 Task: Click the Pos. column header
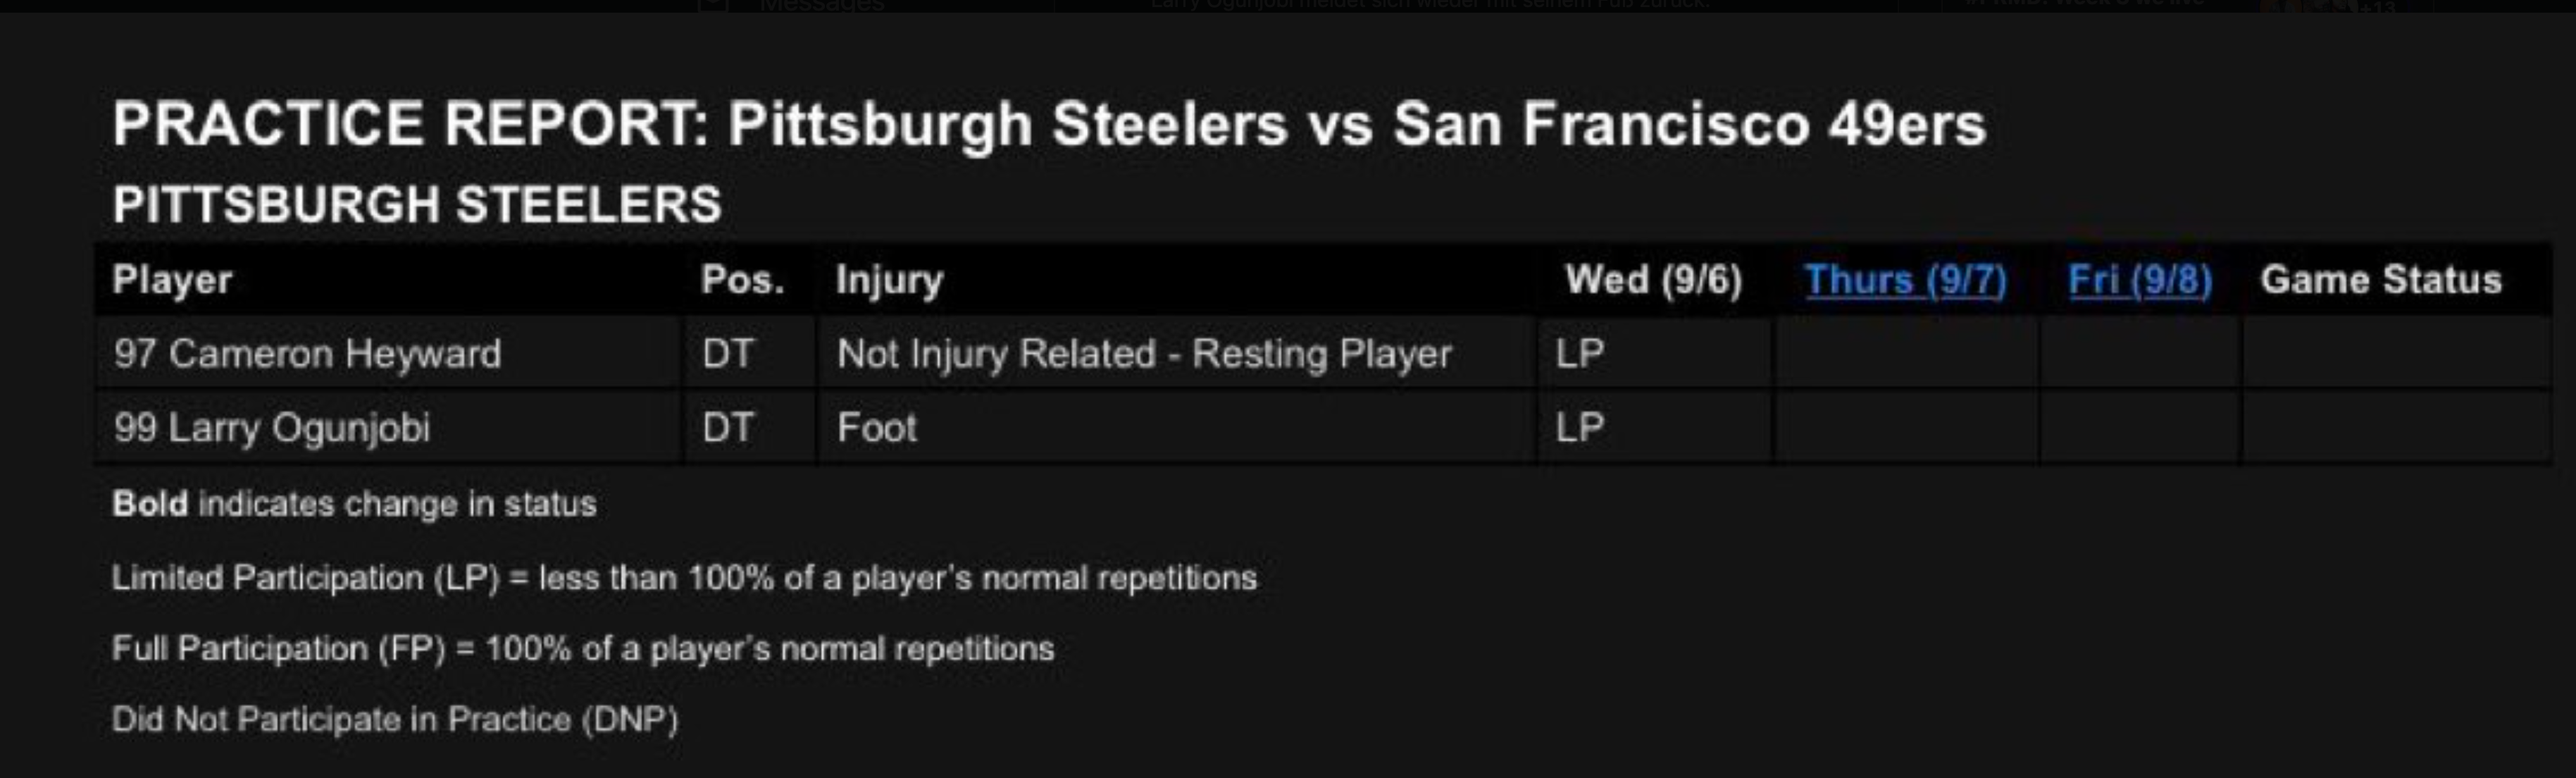click(742, 280)
